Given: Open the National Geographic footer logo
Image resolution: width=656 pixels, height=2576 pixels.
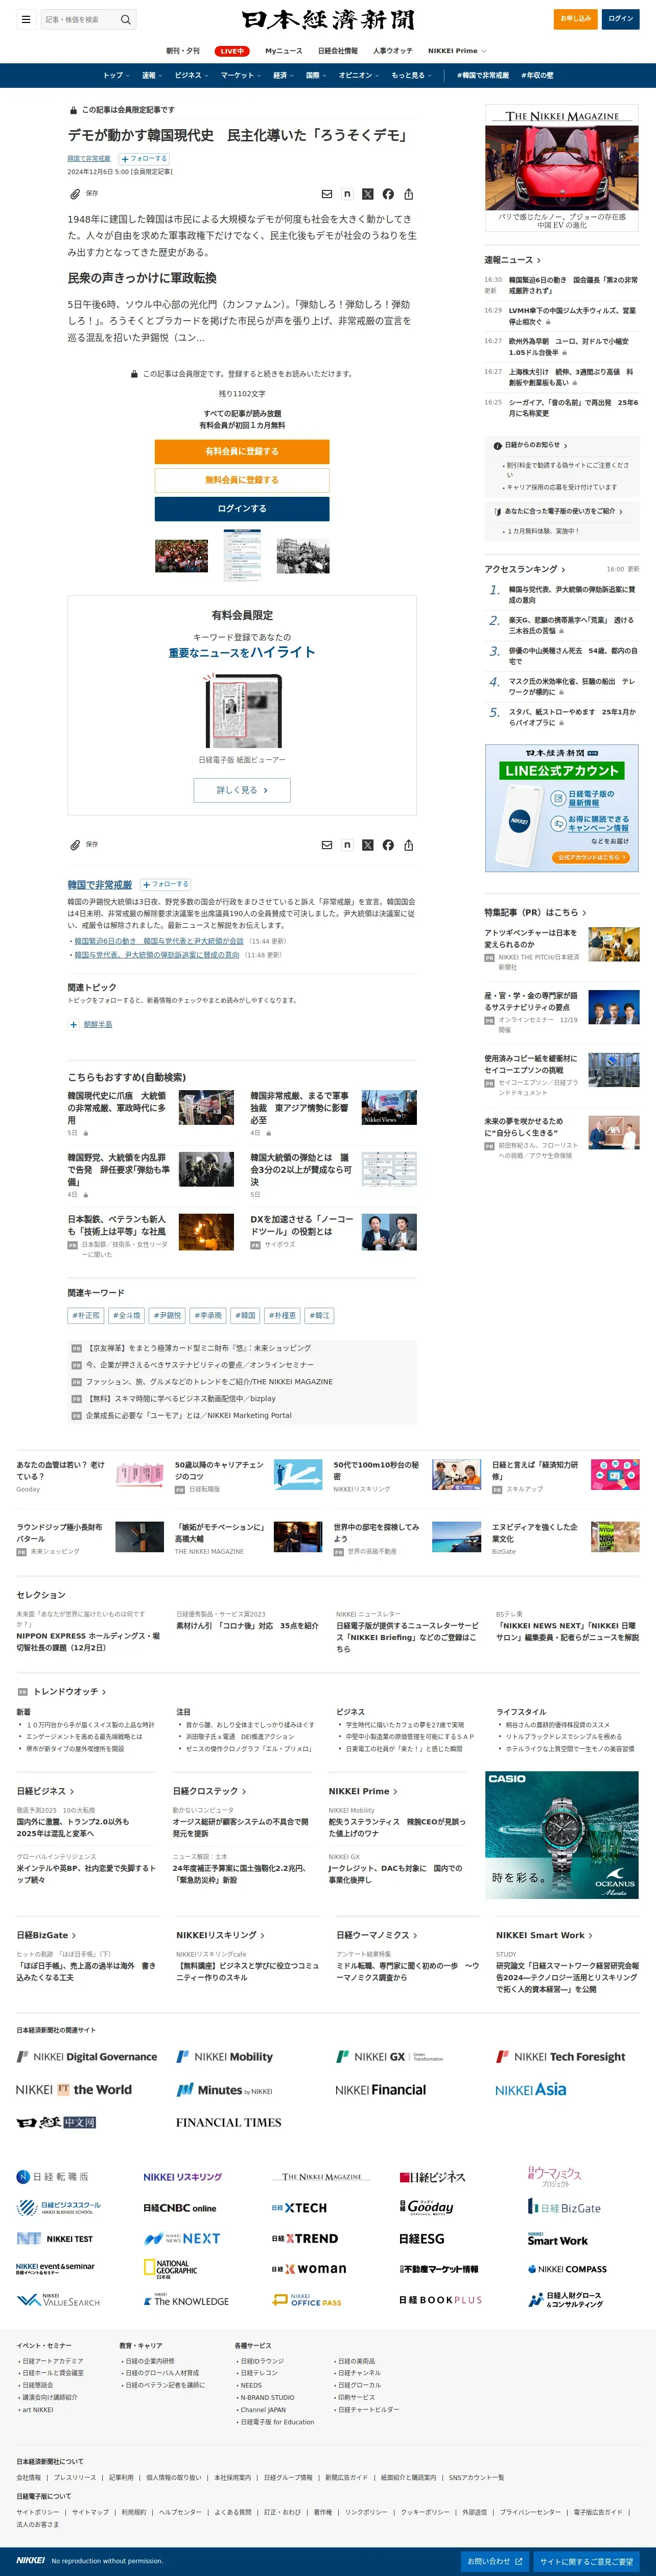Looking at the screenshot, I should [x=171, y=2269].
